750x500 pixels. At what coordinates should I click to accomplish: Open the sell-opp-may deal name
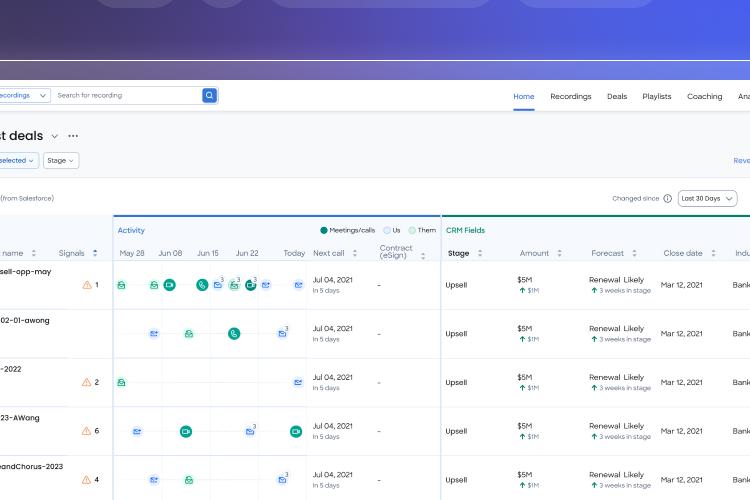25,272
